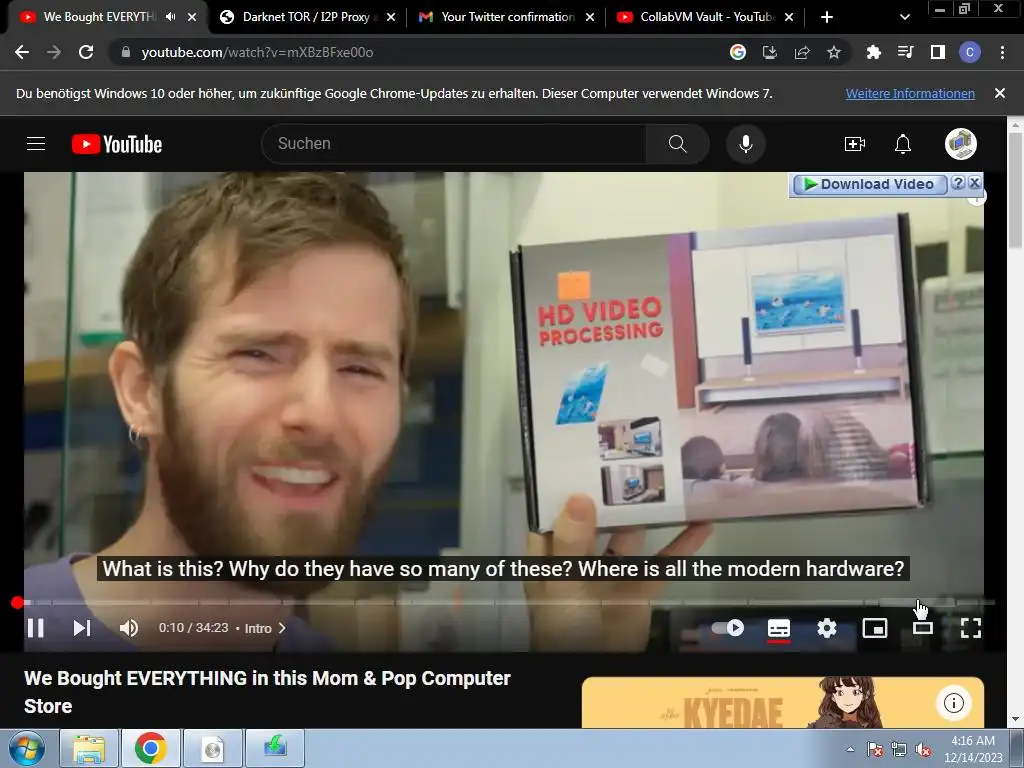
Task: Pause the video with the pause button
Action: point(36,628)
